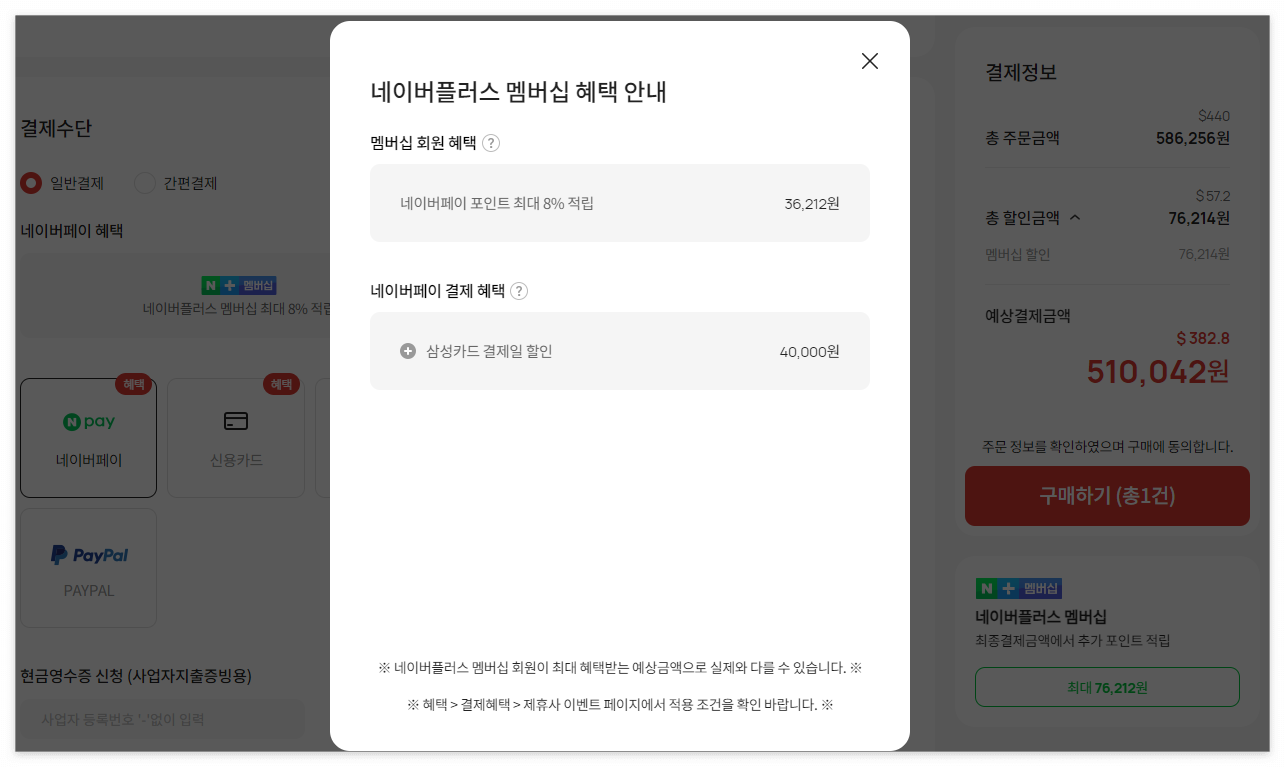Open help icon next to 멤버십 회원 혜택
The width and height of the screenshot is (1285, 767).
pyautogui.click(x=491, y=143)
